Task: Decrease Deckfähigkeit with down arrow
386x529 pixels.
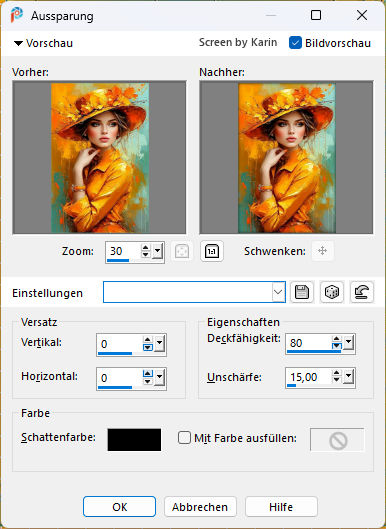Action: (x=337, y=347)
